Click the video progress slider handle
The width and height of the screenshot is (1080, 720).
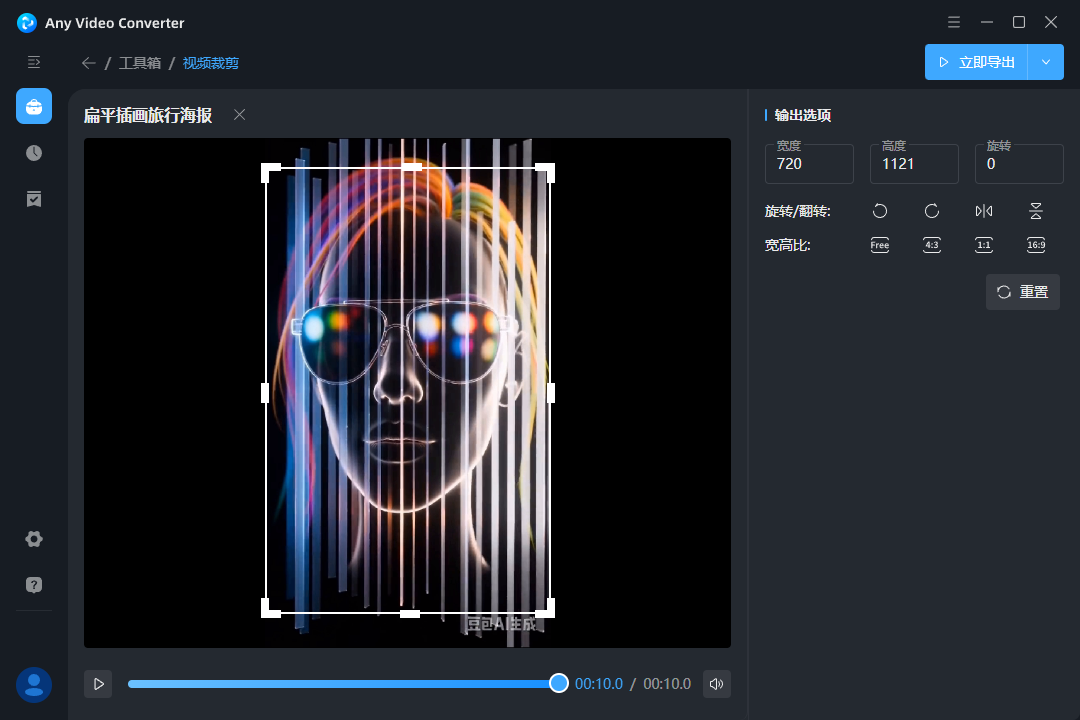click(559, 683)
